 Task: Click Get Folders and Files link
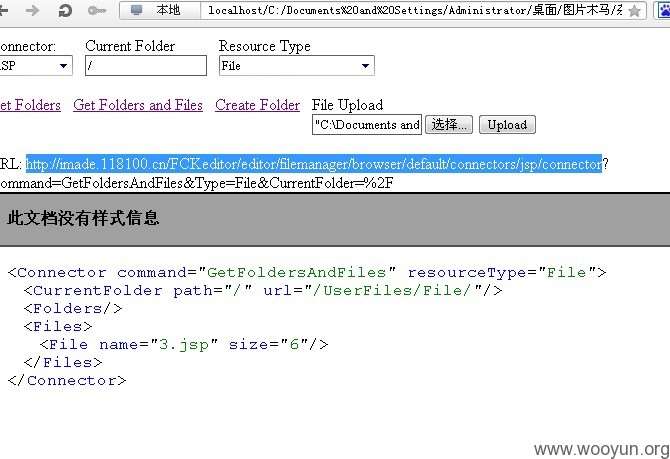coord(138,105)
